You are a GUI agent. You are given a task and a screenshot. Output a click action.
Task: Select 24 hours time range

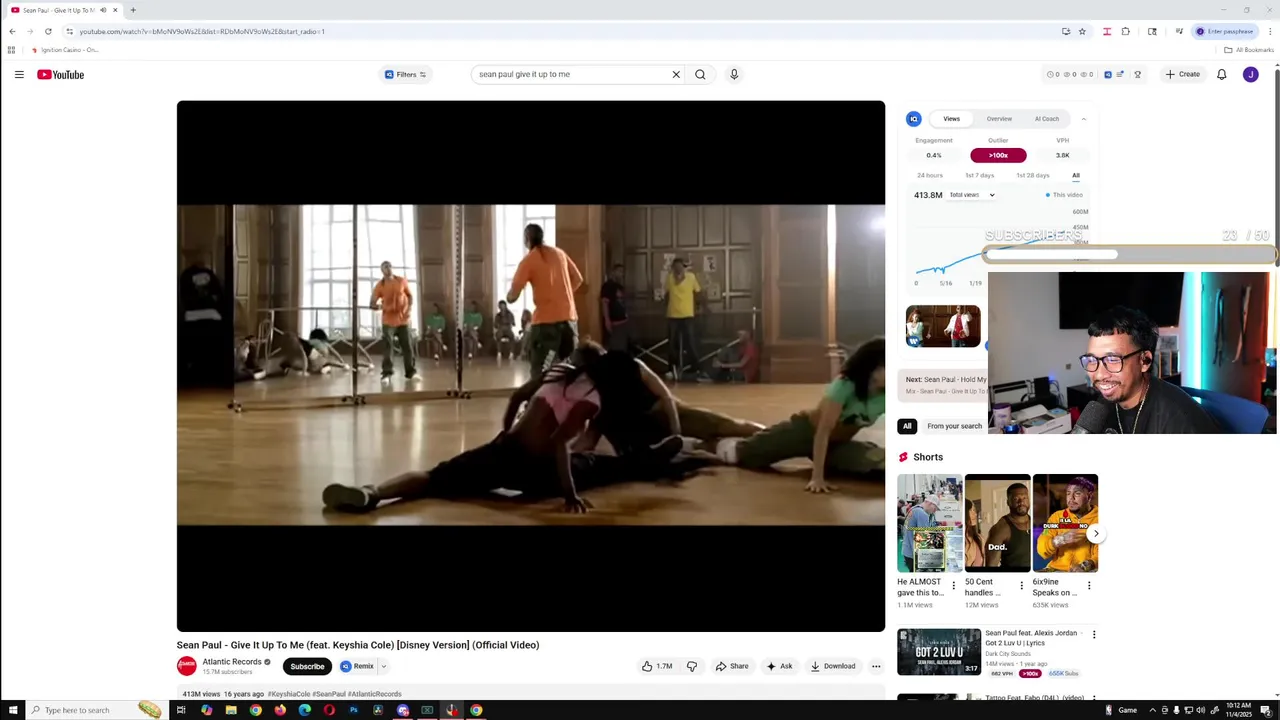[x=930, y=175]
